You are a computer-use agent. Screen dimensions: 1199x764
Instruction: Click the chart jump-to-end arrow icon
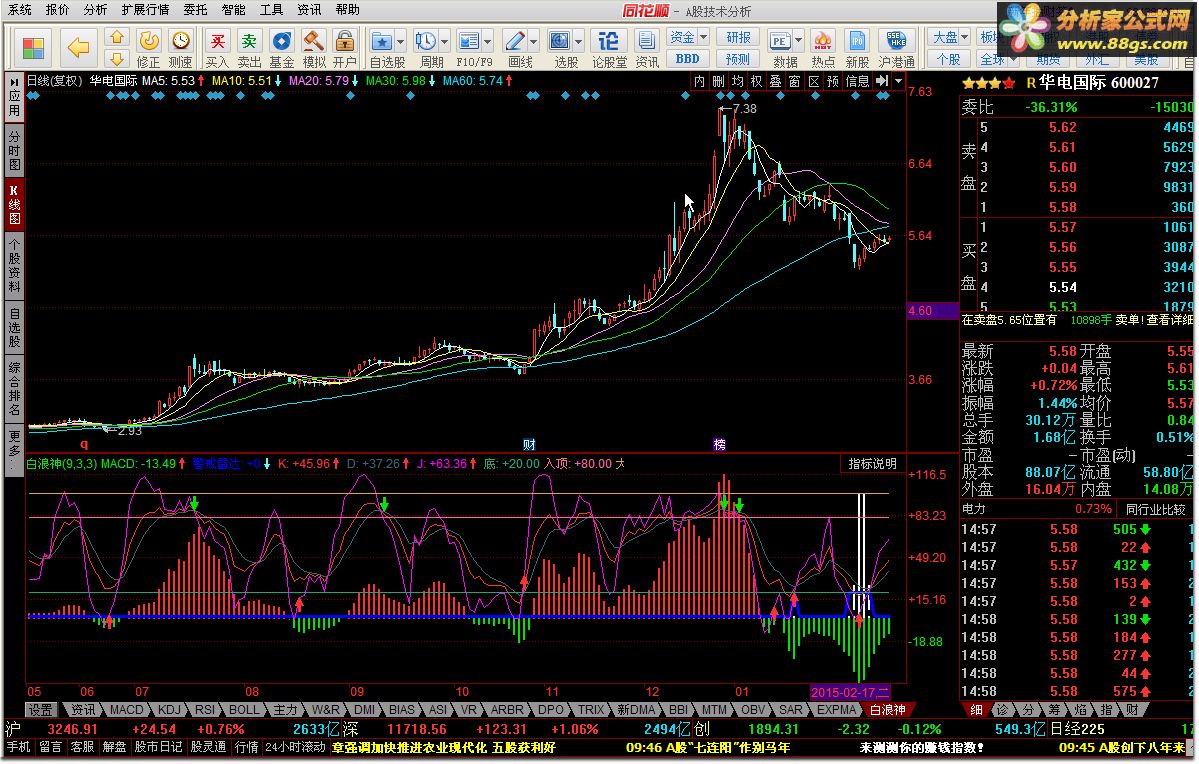(882, 81)
